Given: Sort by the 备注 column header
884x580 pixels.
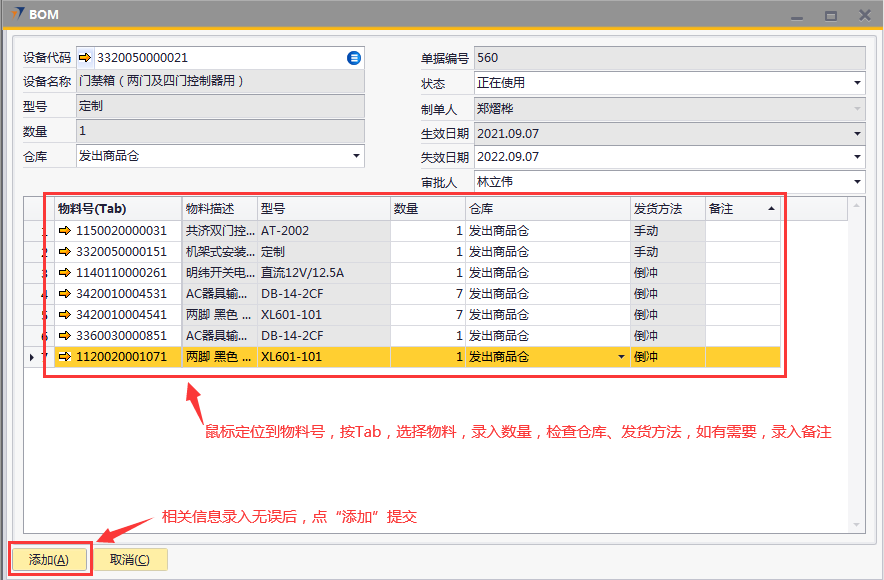Looking at the screenshot, I should coord(741,209).
